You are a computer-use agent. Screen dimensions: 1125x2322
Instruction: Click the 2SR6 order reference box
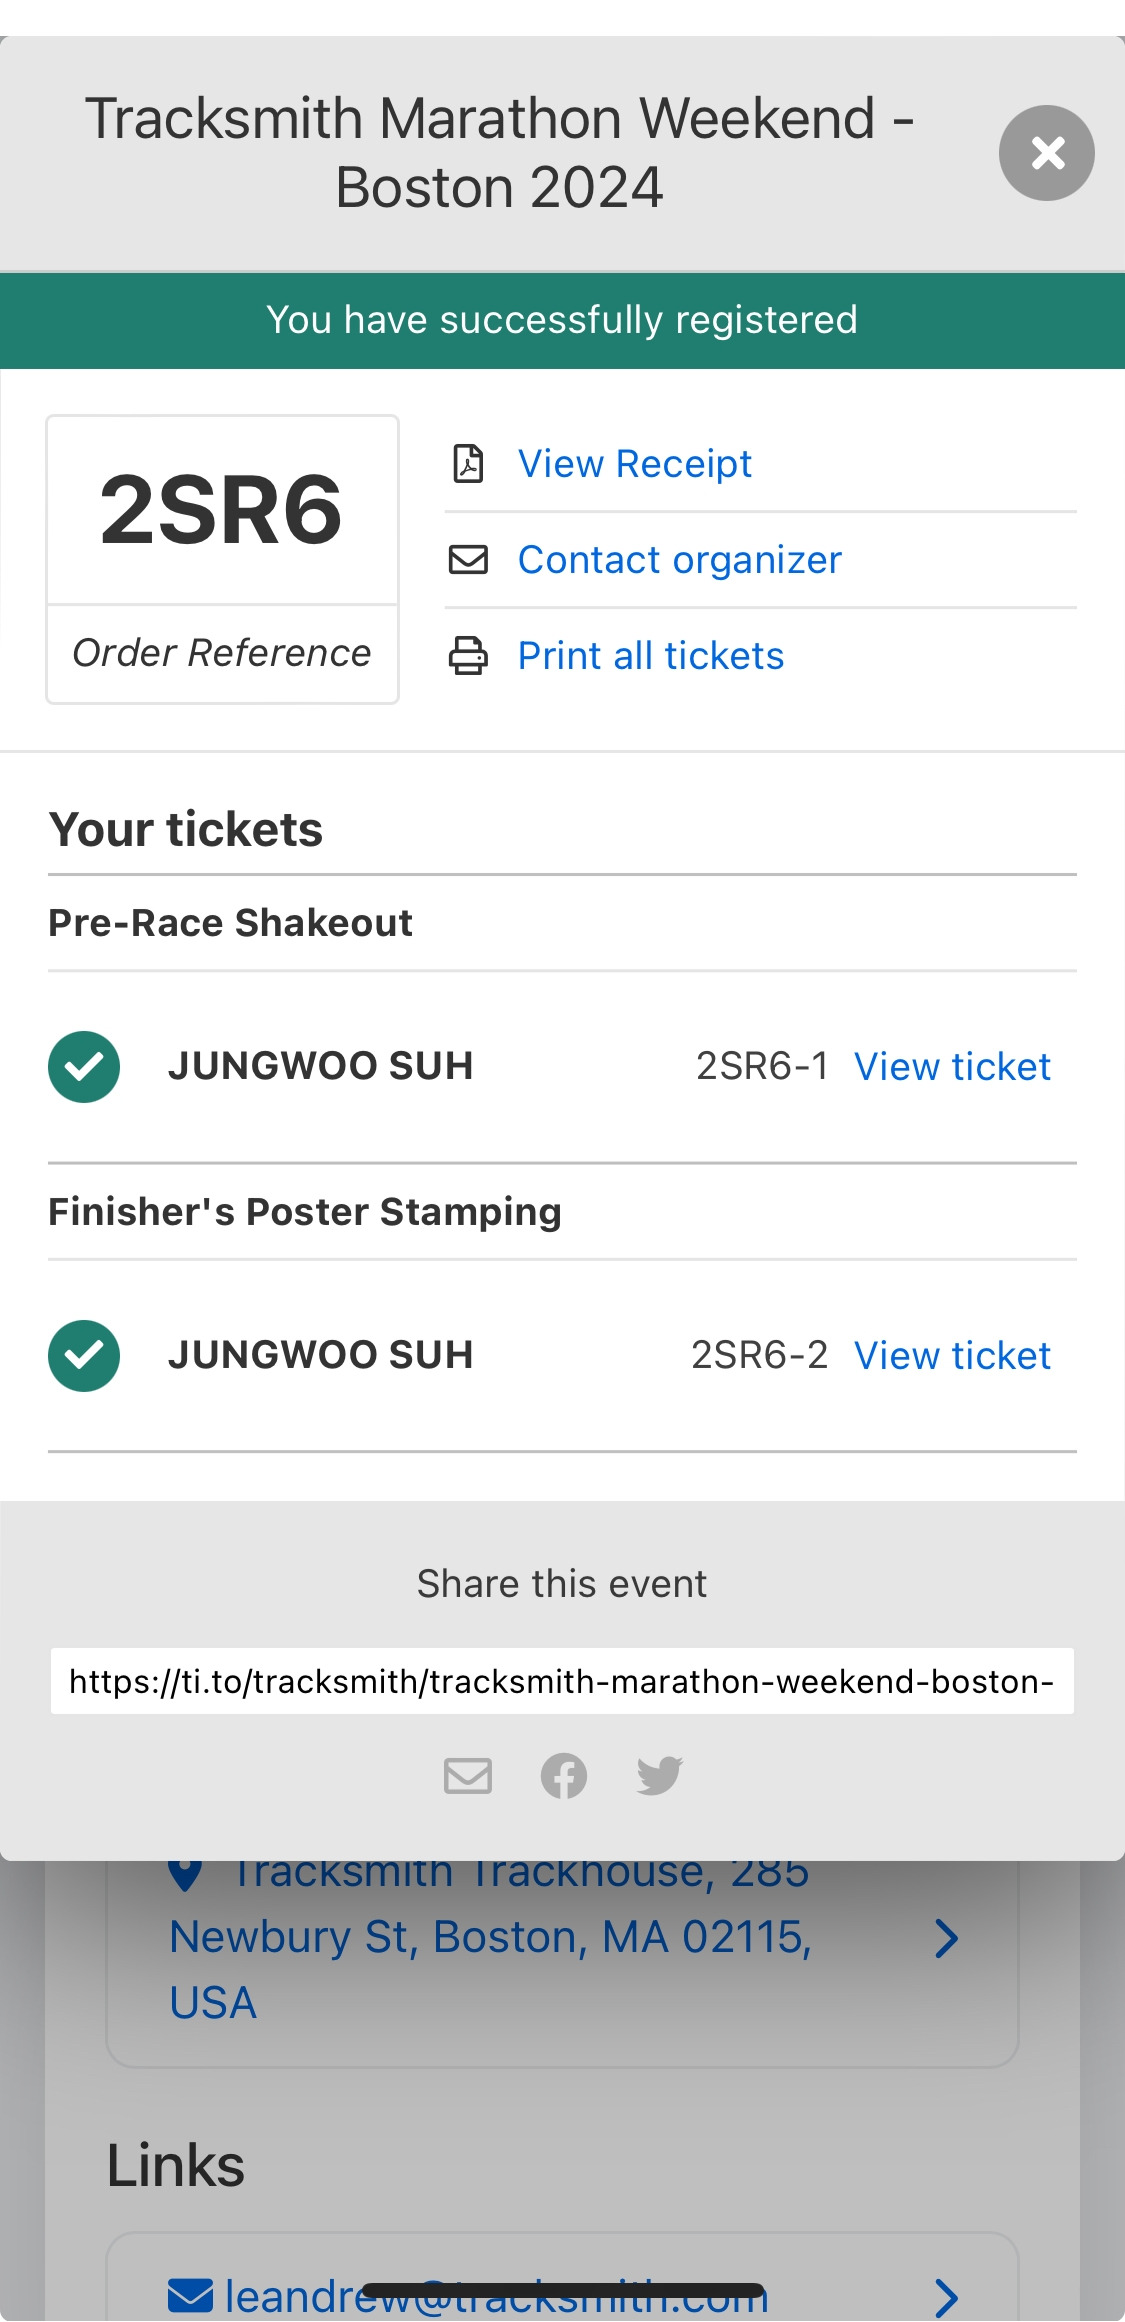(x=222, y=559)
